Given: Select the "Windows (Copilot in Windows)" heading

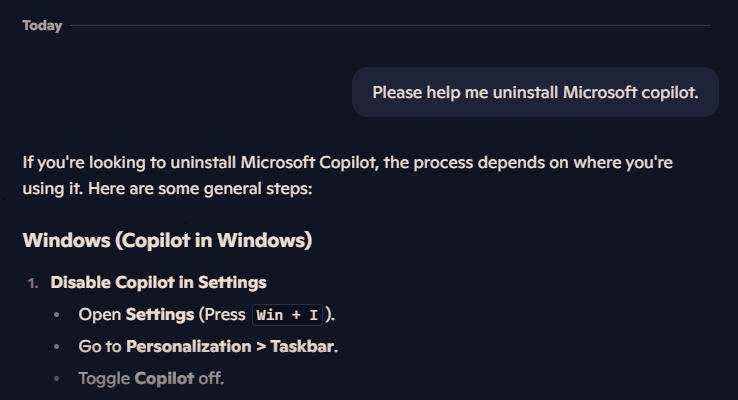Looking at the screenshot, I should point(167,241).
